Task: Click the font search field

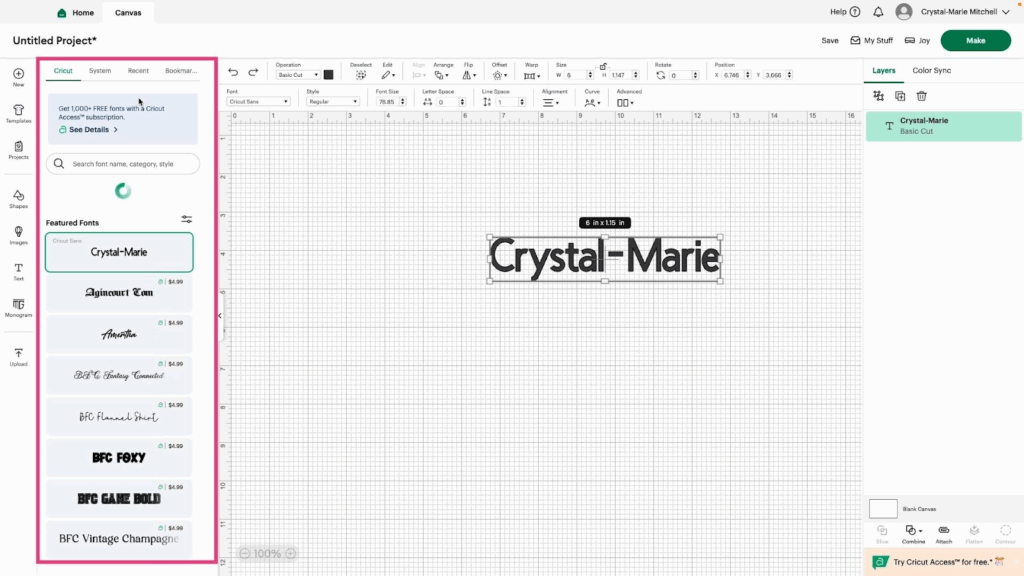Action: tap(123, 164)
